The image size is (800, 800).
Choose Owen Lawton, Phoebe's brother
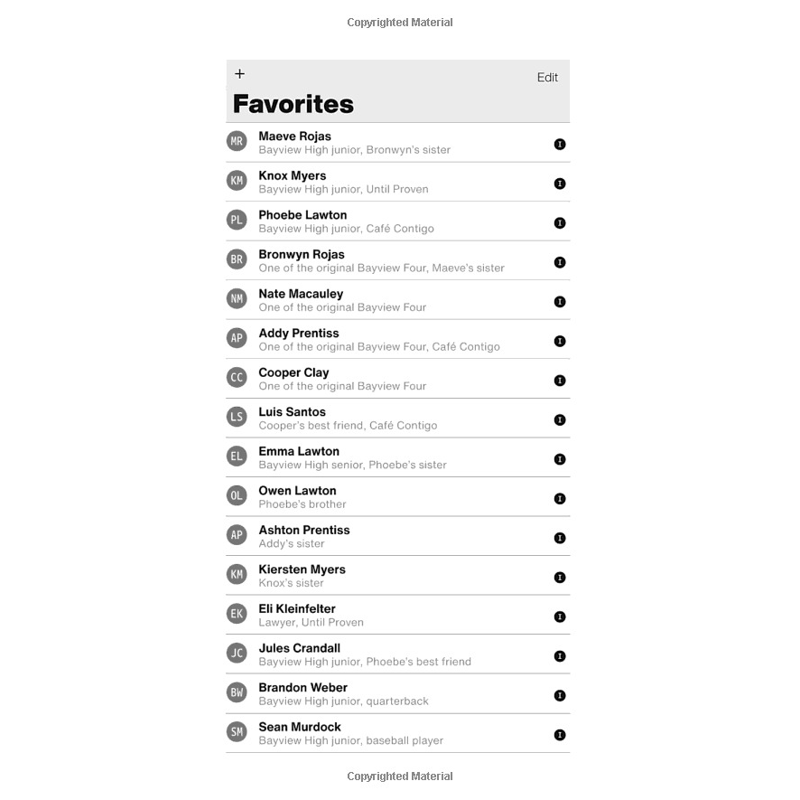(x=398, y=497)
